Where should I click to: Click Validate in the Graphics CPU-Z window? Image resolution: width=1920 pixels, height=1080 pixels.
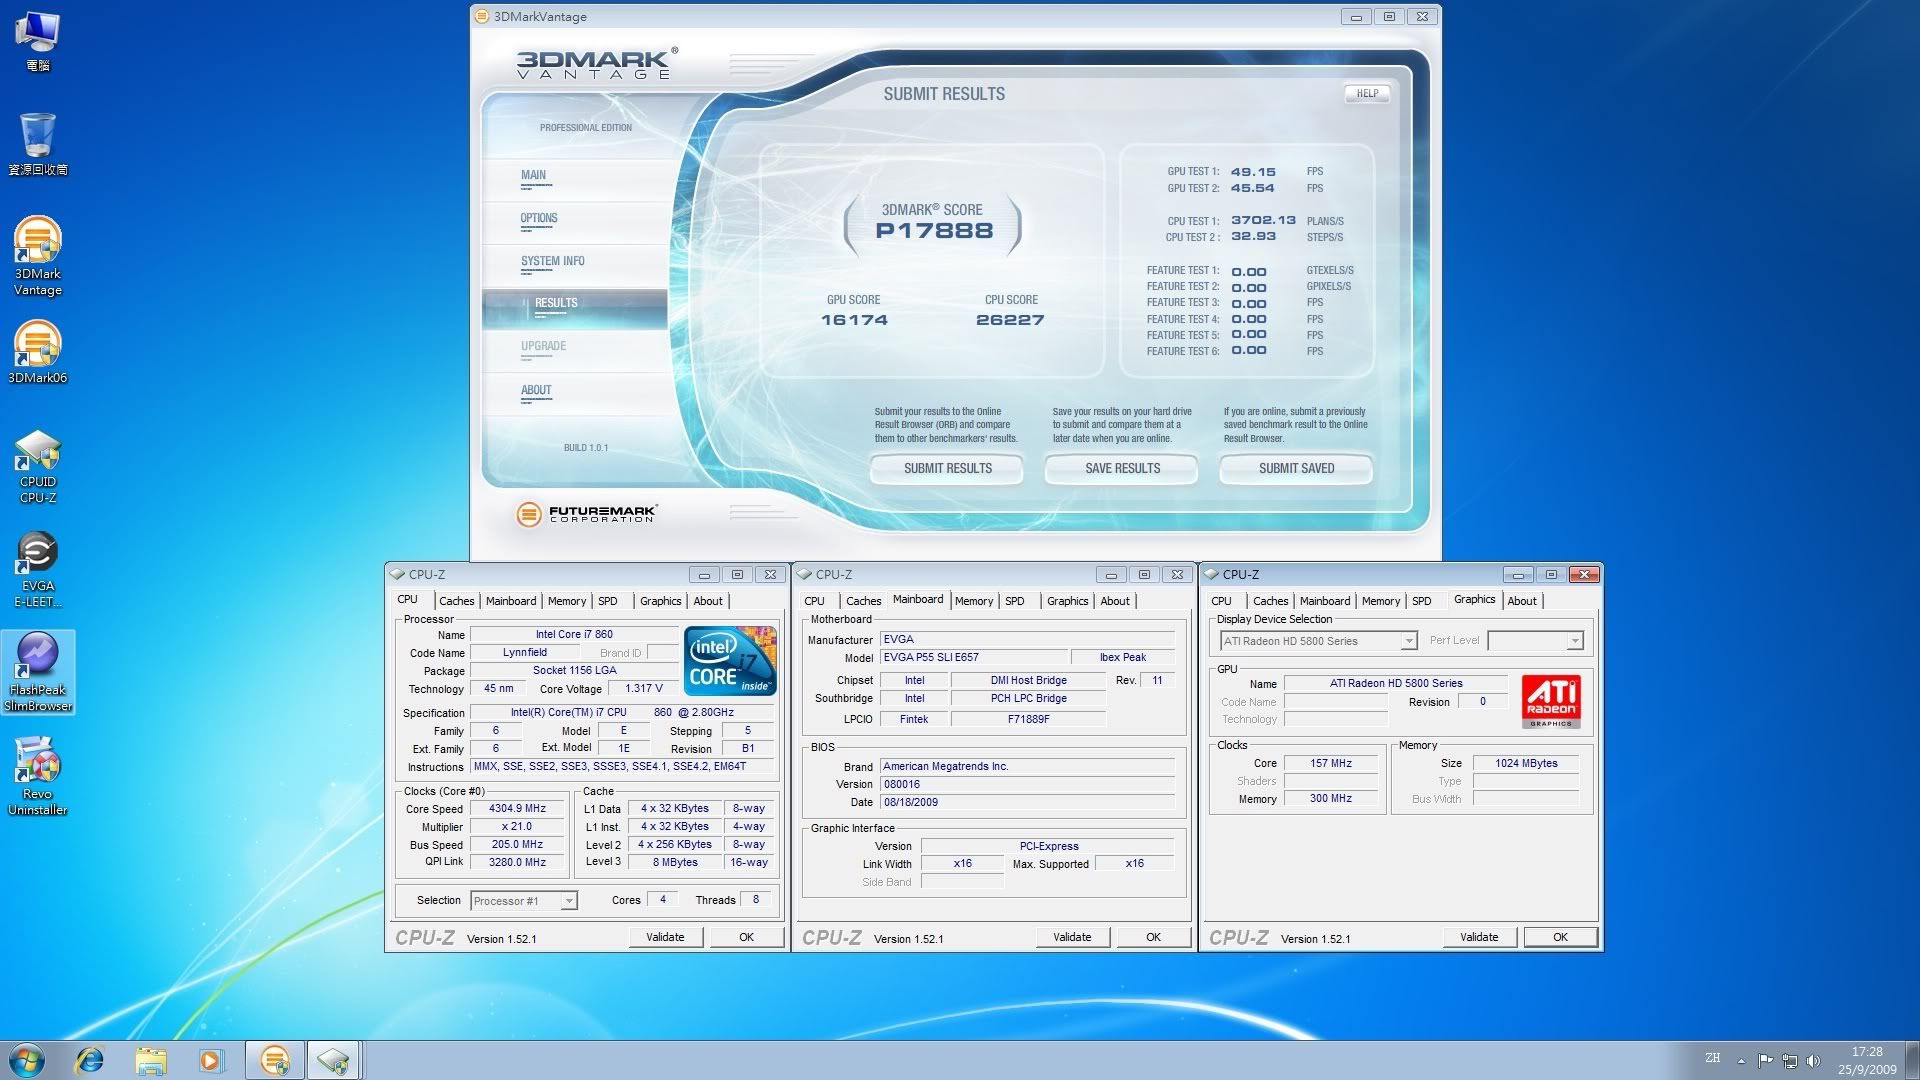click(x=1478, y=937)
